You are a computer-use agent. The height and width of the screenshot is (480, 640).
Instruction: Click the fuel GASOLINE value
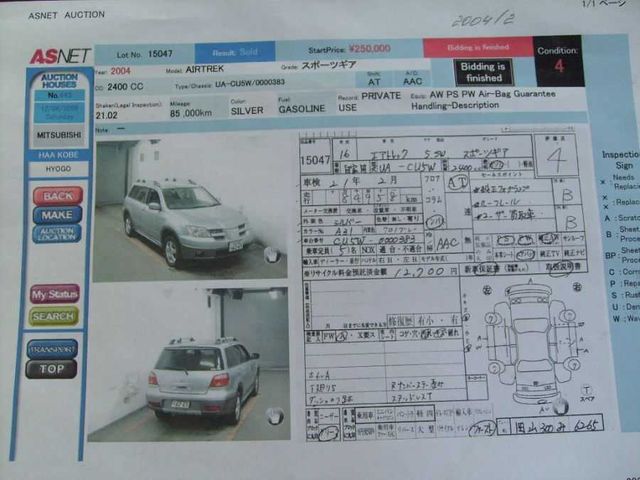click(x=302, y=109)
